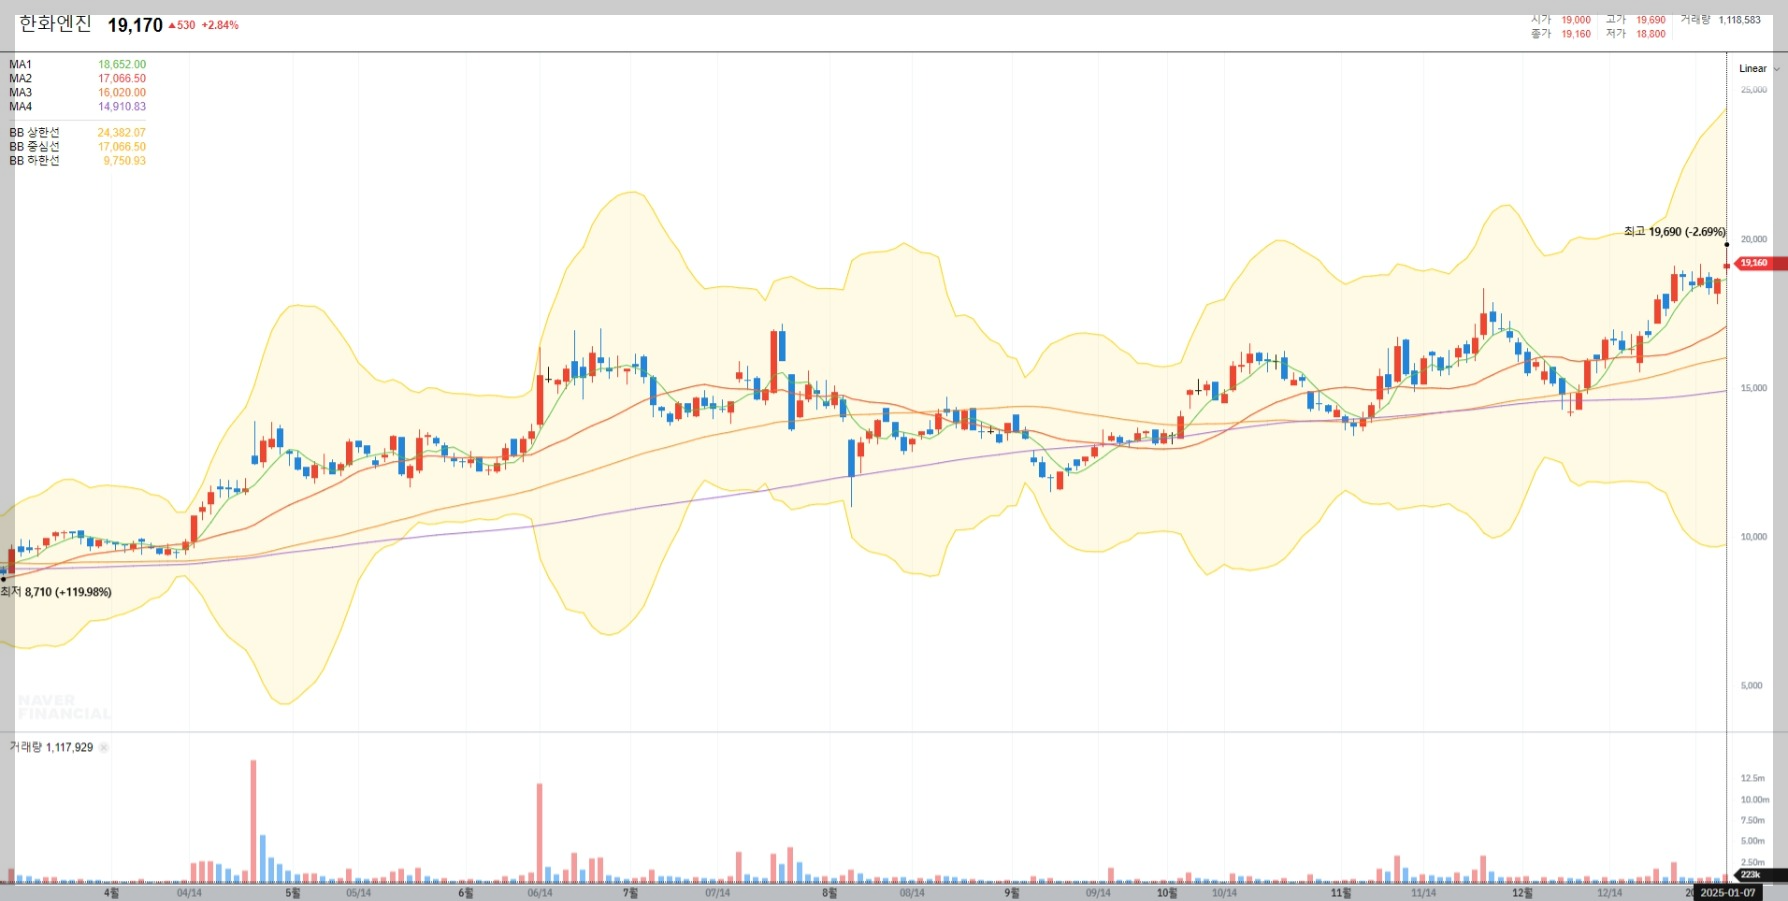Click the +2.84% change percentage
Viewport: 1788px width, 901px height.
pos(220,25)
